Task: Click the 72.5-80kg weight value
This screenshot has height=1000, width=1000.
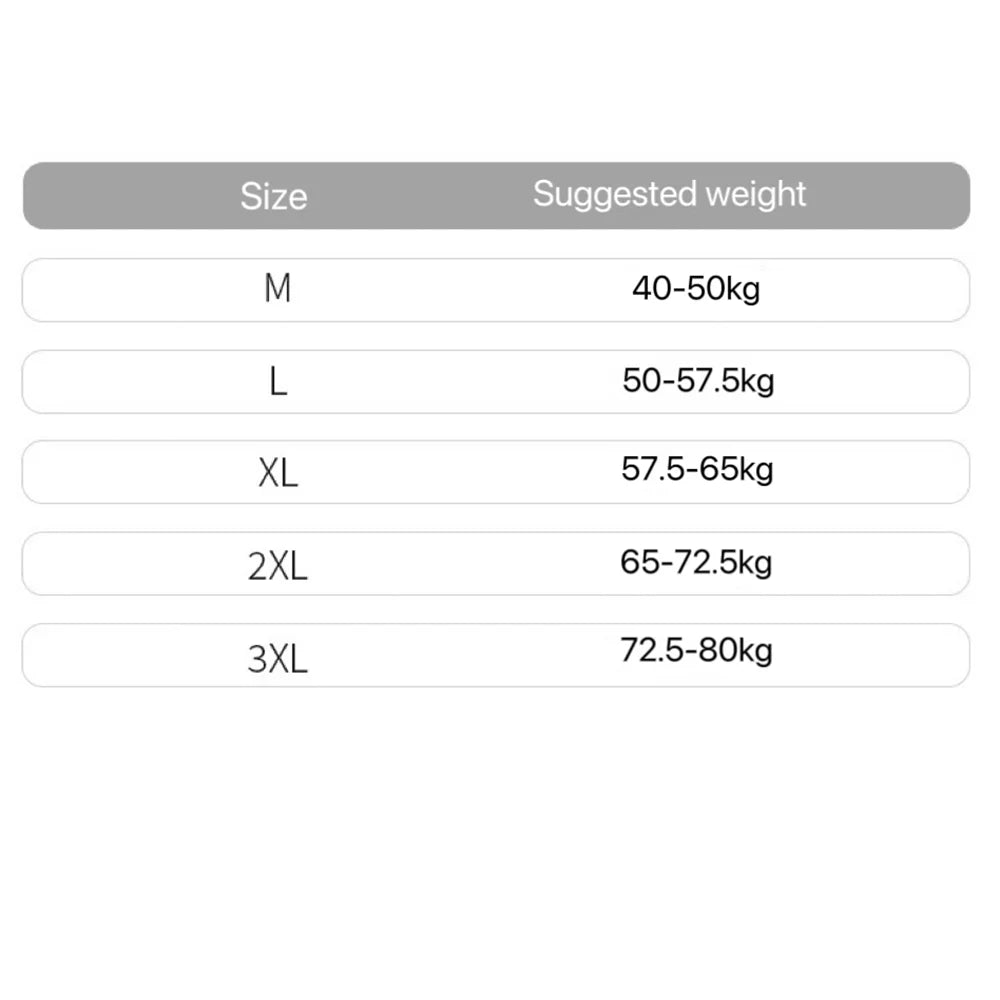Action: [x=696, y=652]
